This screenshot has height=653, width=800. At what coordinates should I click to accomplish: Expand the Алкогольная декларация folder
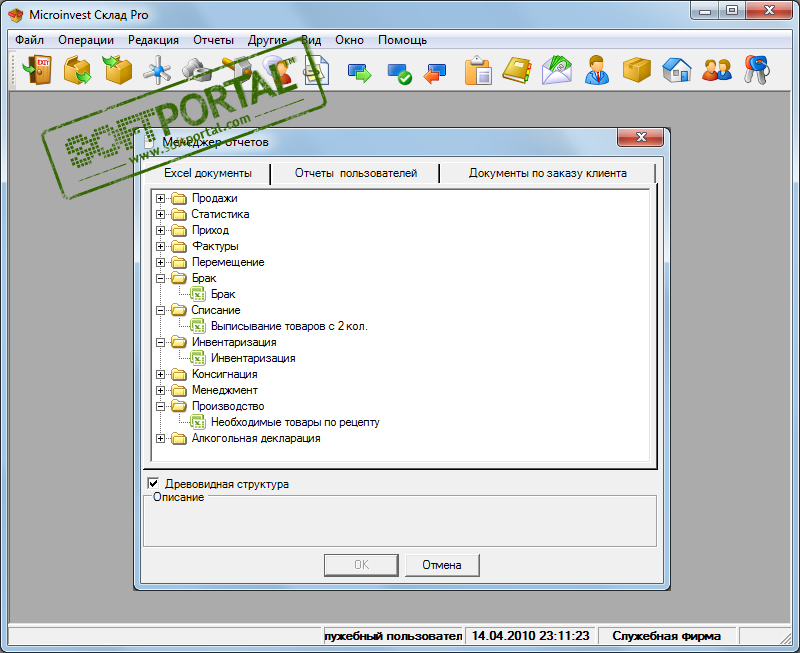point(160,438)
